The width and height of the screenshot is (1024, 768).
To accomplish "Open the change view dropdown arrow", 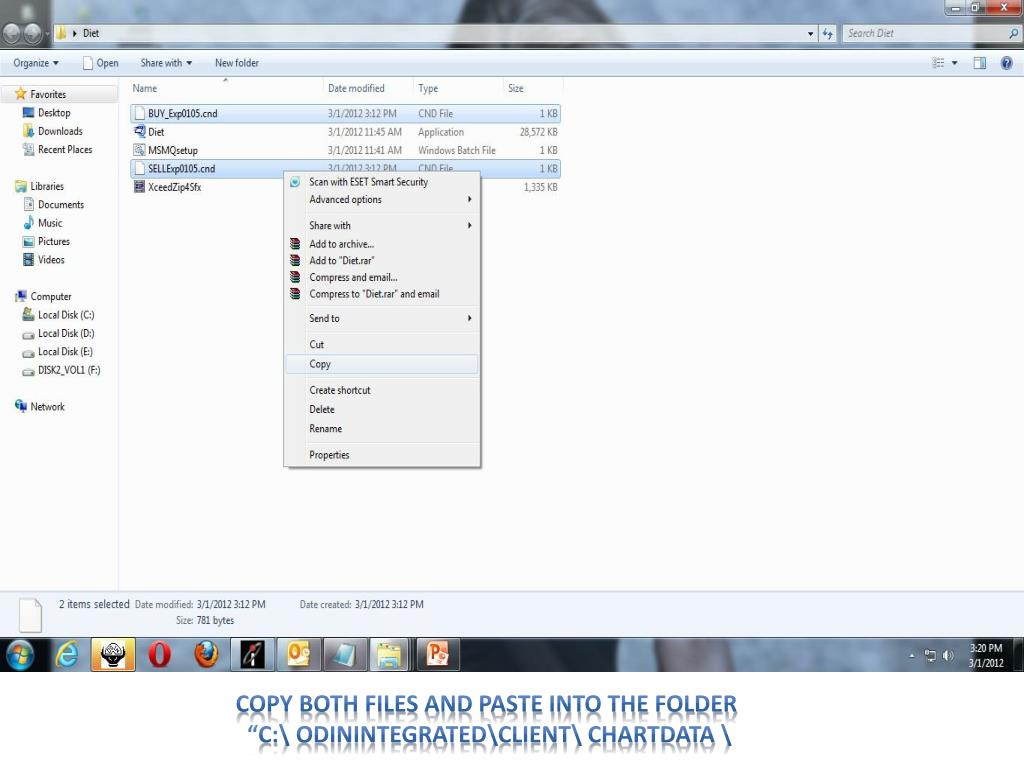I will point(954,63).
